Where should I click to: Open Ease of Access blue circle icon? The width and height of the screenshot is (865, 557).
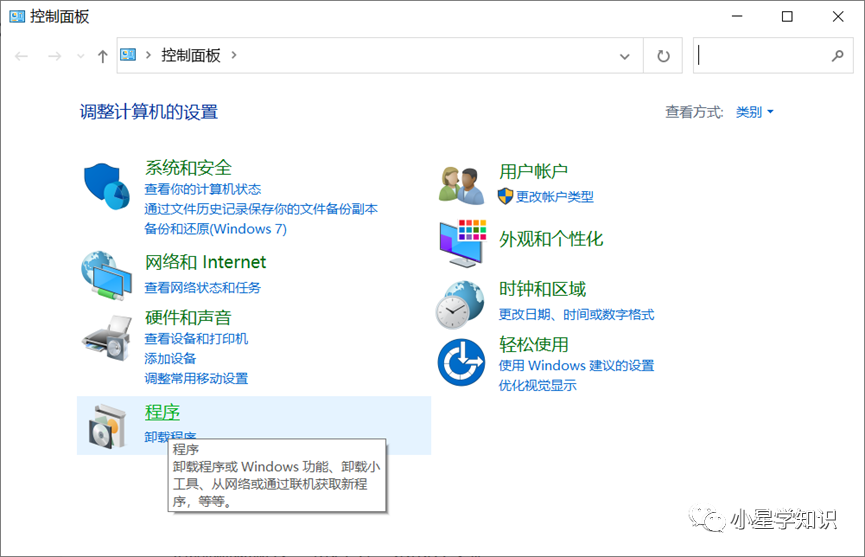click(461, 362)
